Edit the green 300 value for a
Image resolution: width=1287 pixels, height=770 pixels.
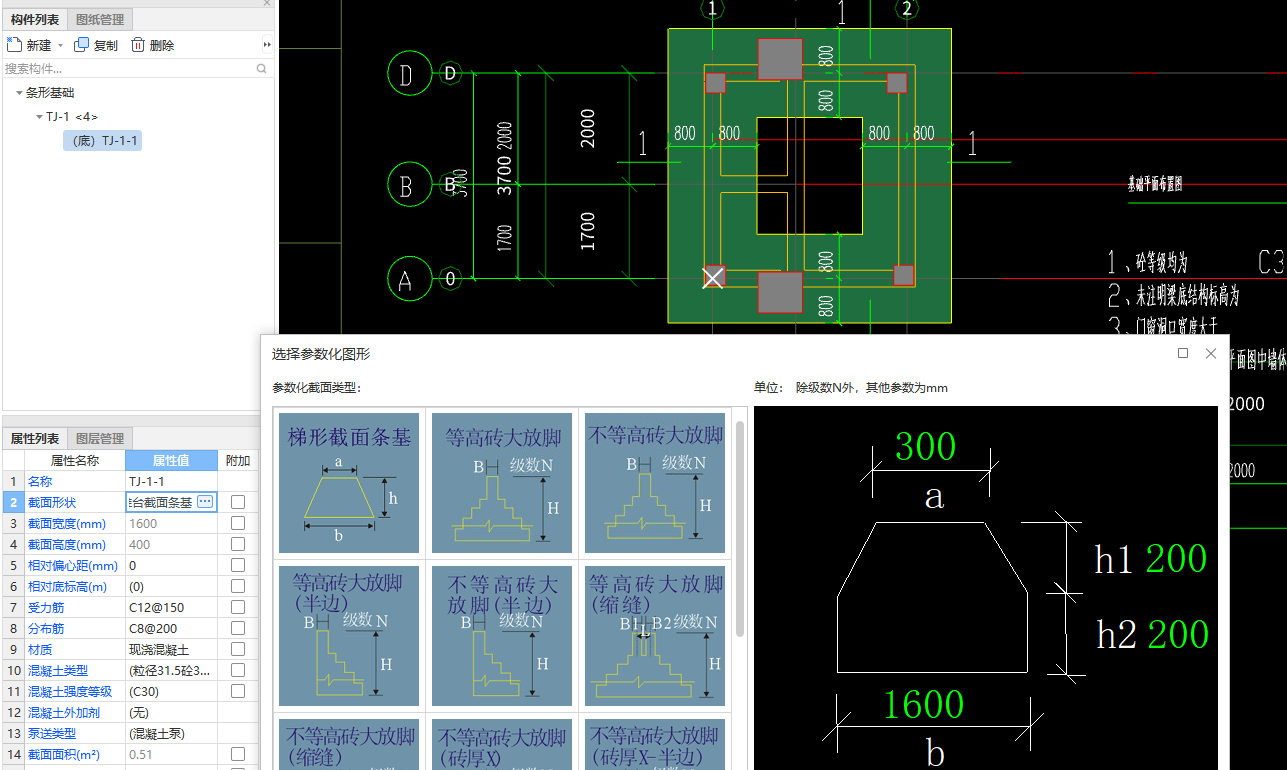click(x=926, y=447)
